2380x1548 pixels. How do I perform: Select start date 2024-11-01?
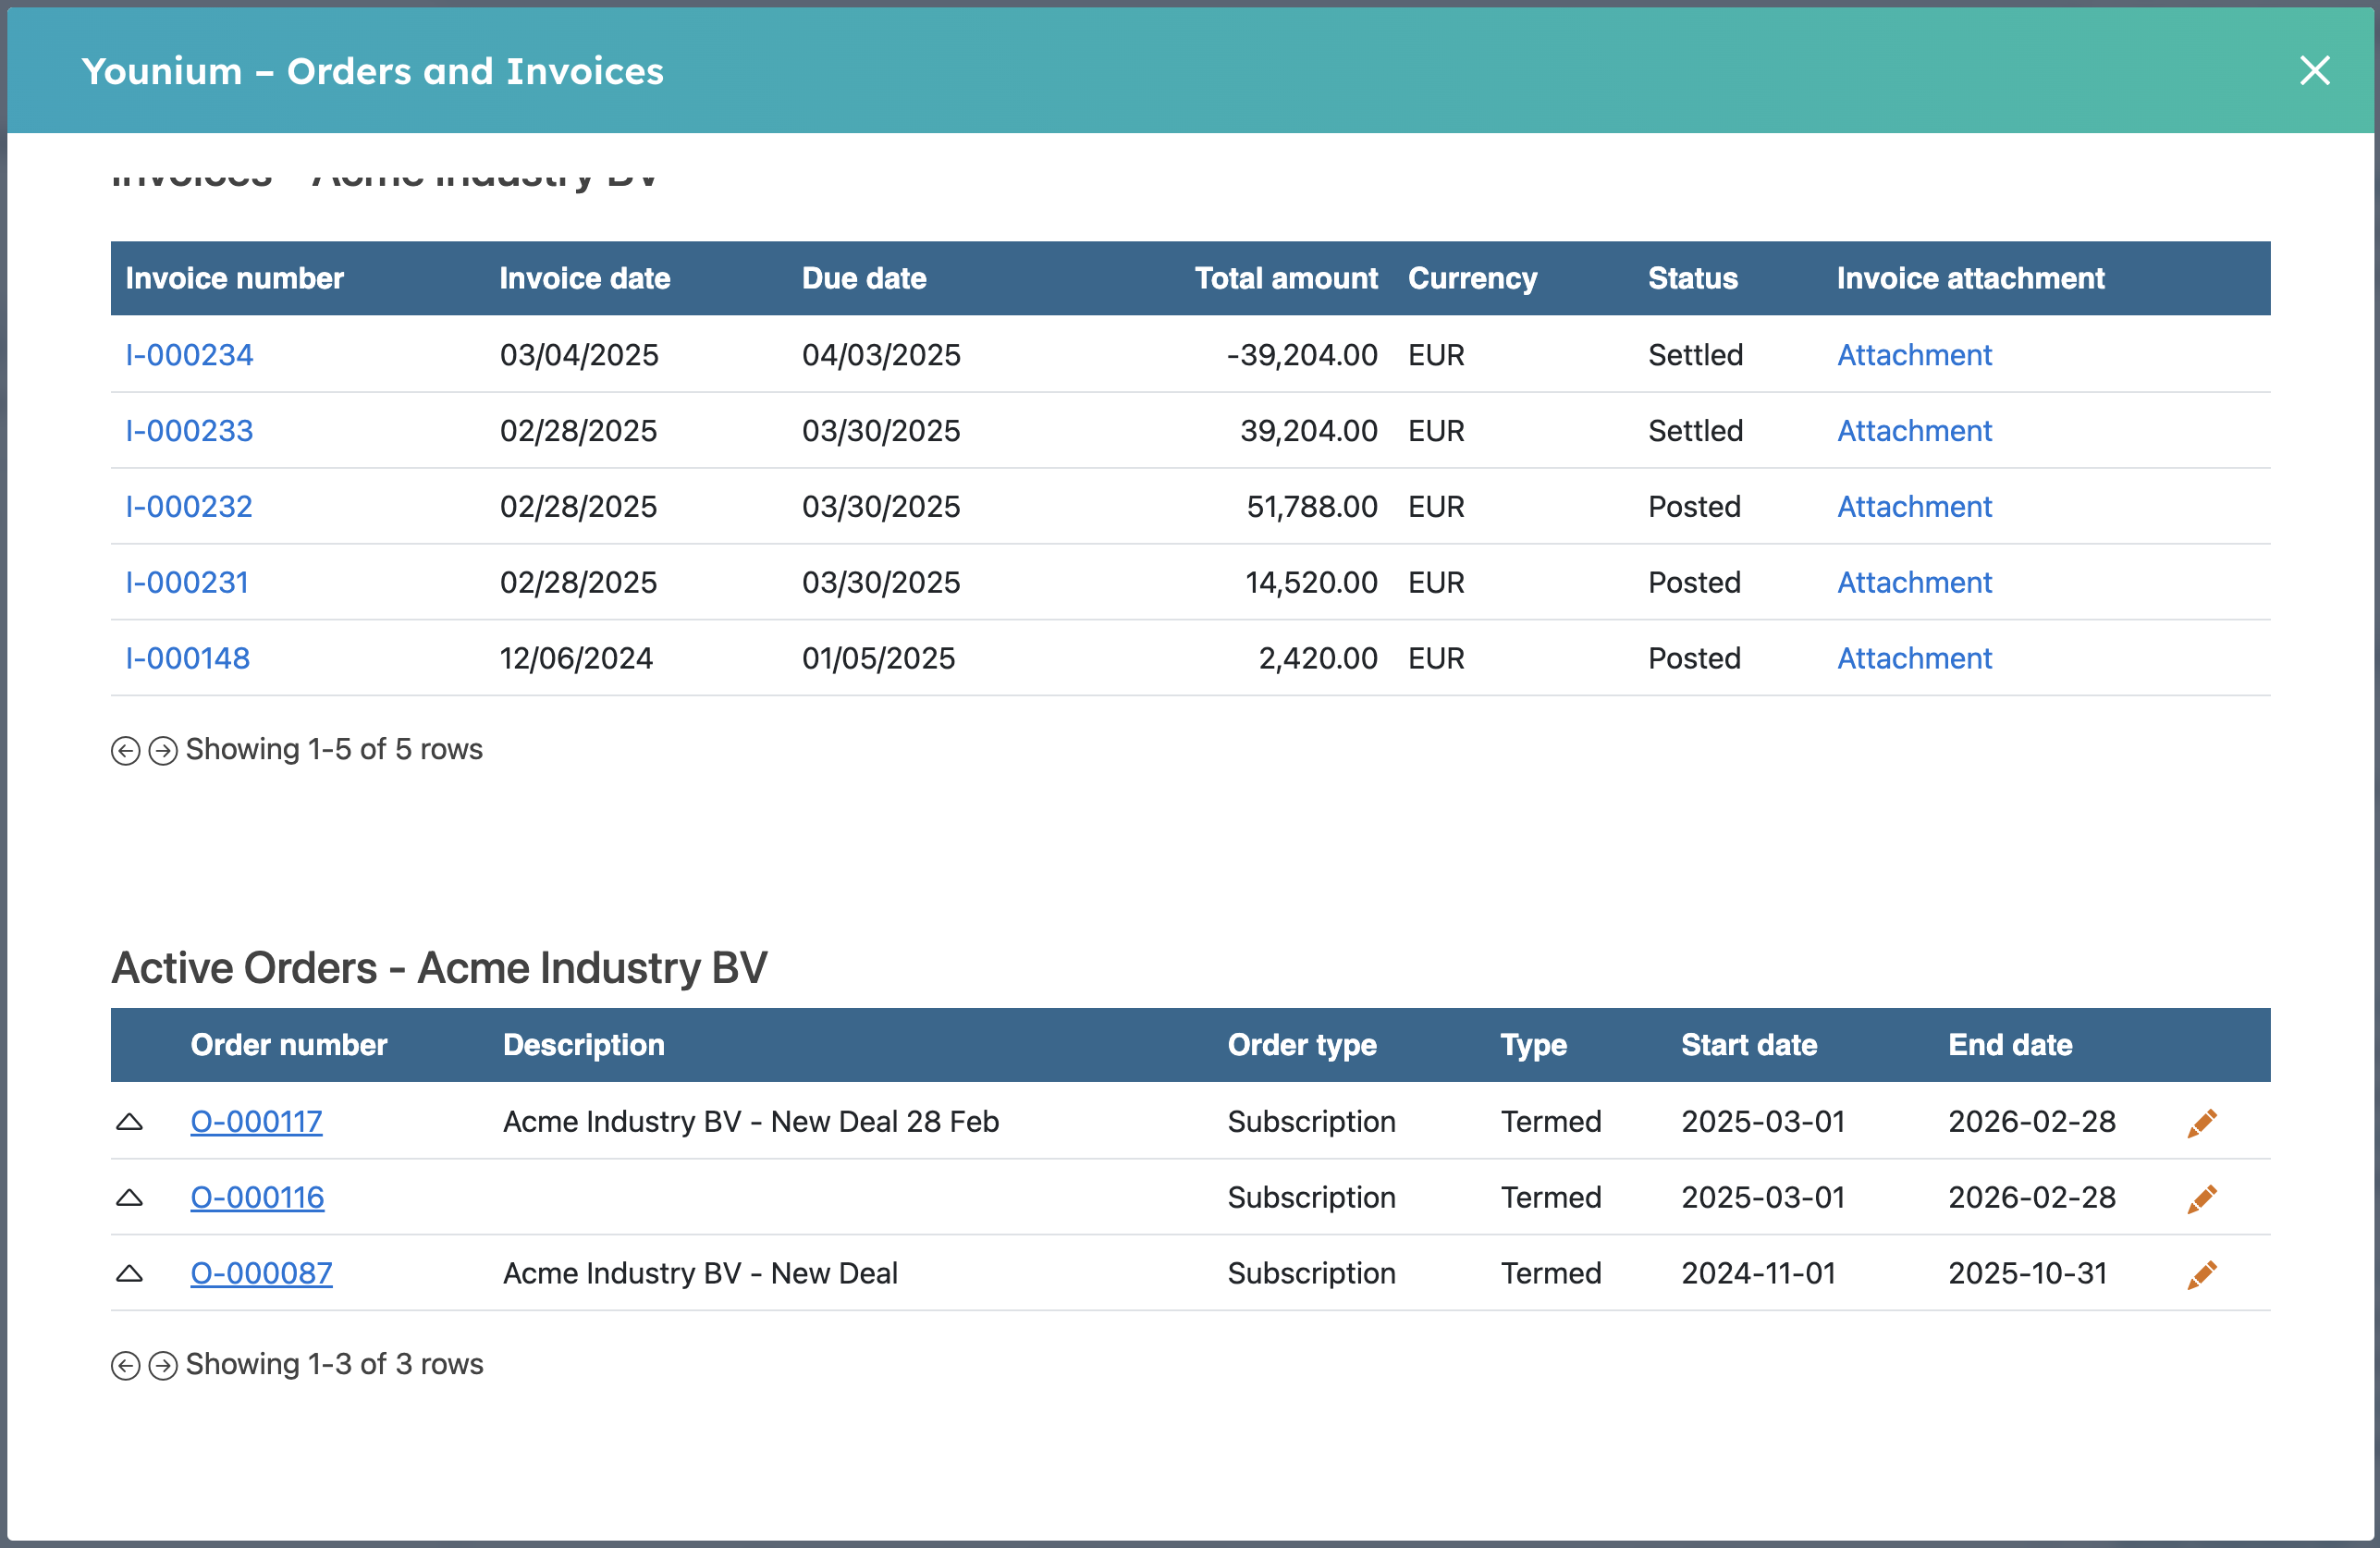pyautogui.click(x=1758, y=1274)
